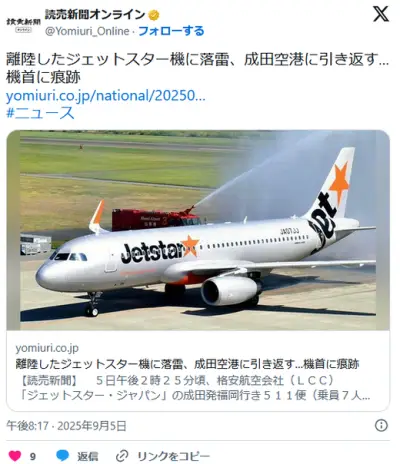Click the reply speech bubble icon
Image resolution: width=400 pixels, height=464 pixels.
(x=63, y=455)
